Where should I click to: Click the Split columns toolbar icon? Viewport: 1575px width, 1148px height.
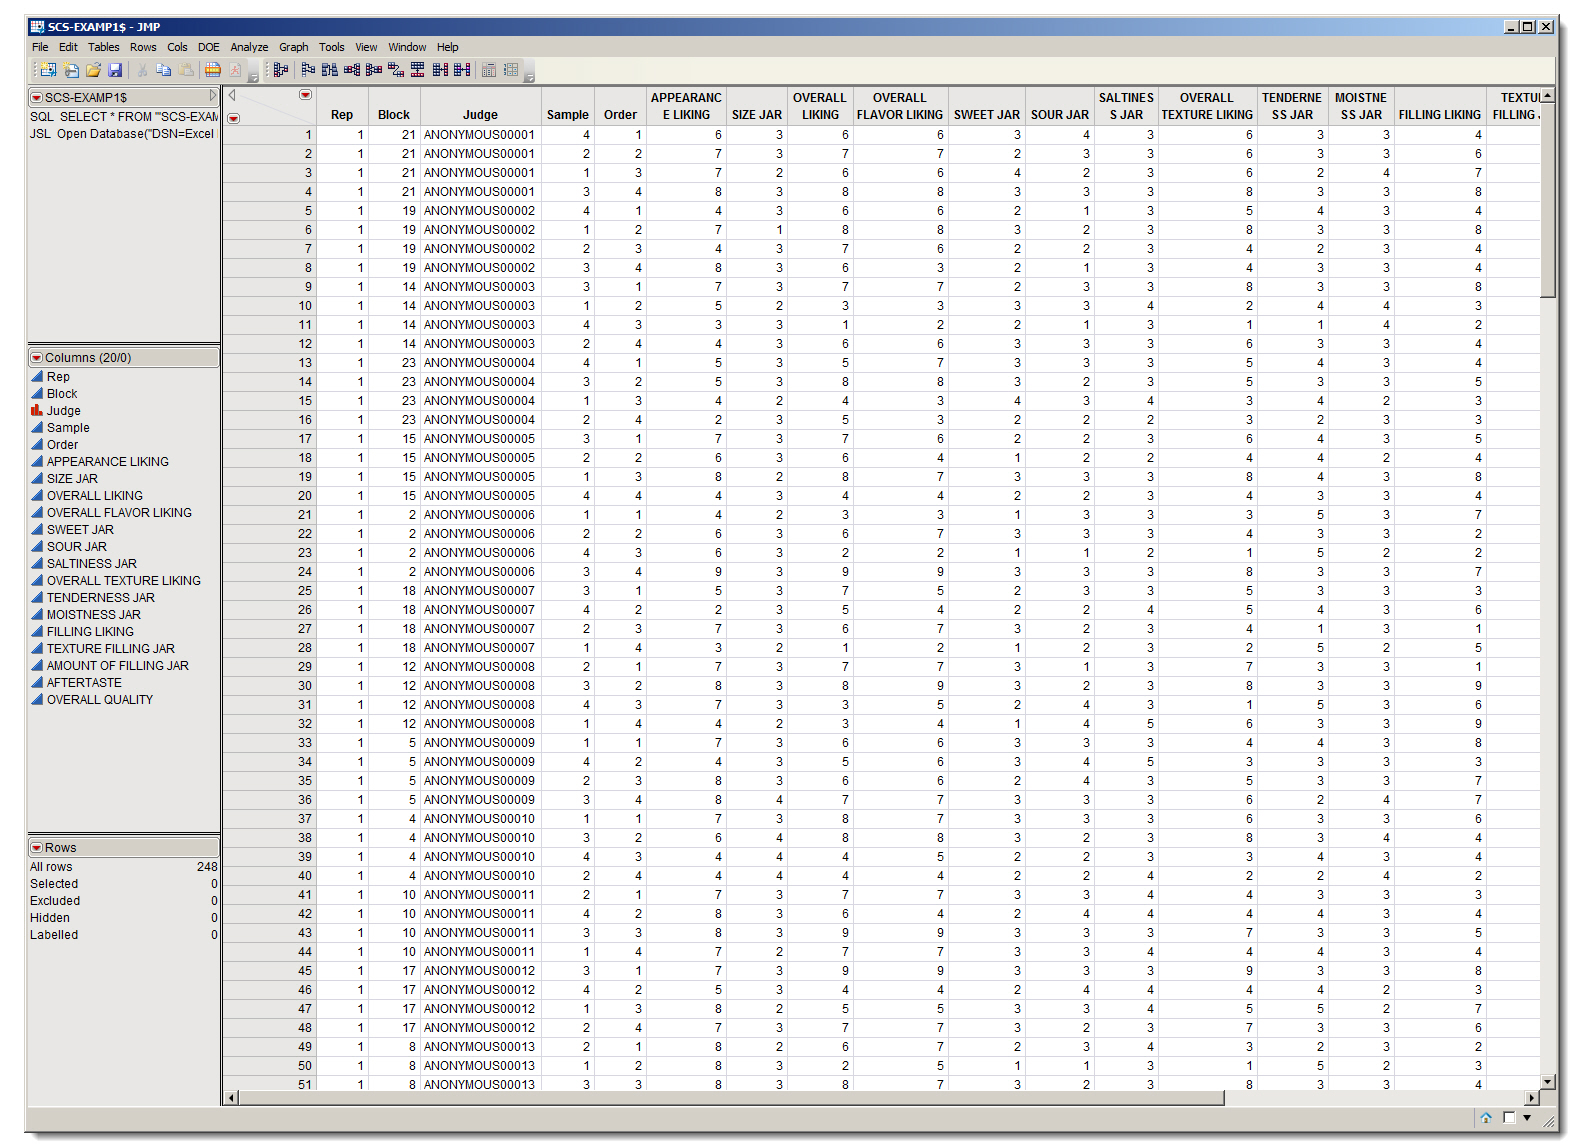pyautogui.click(x=374, y=70)
